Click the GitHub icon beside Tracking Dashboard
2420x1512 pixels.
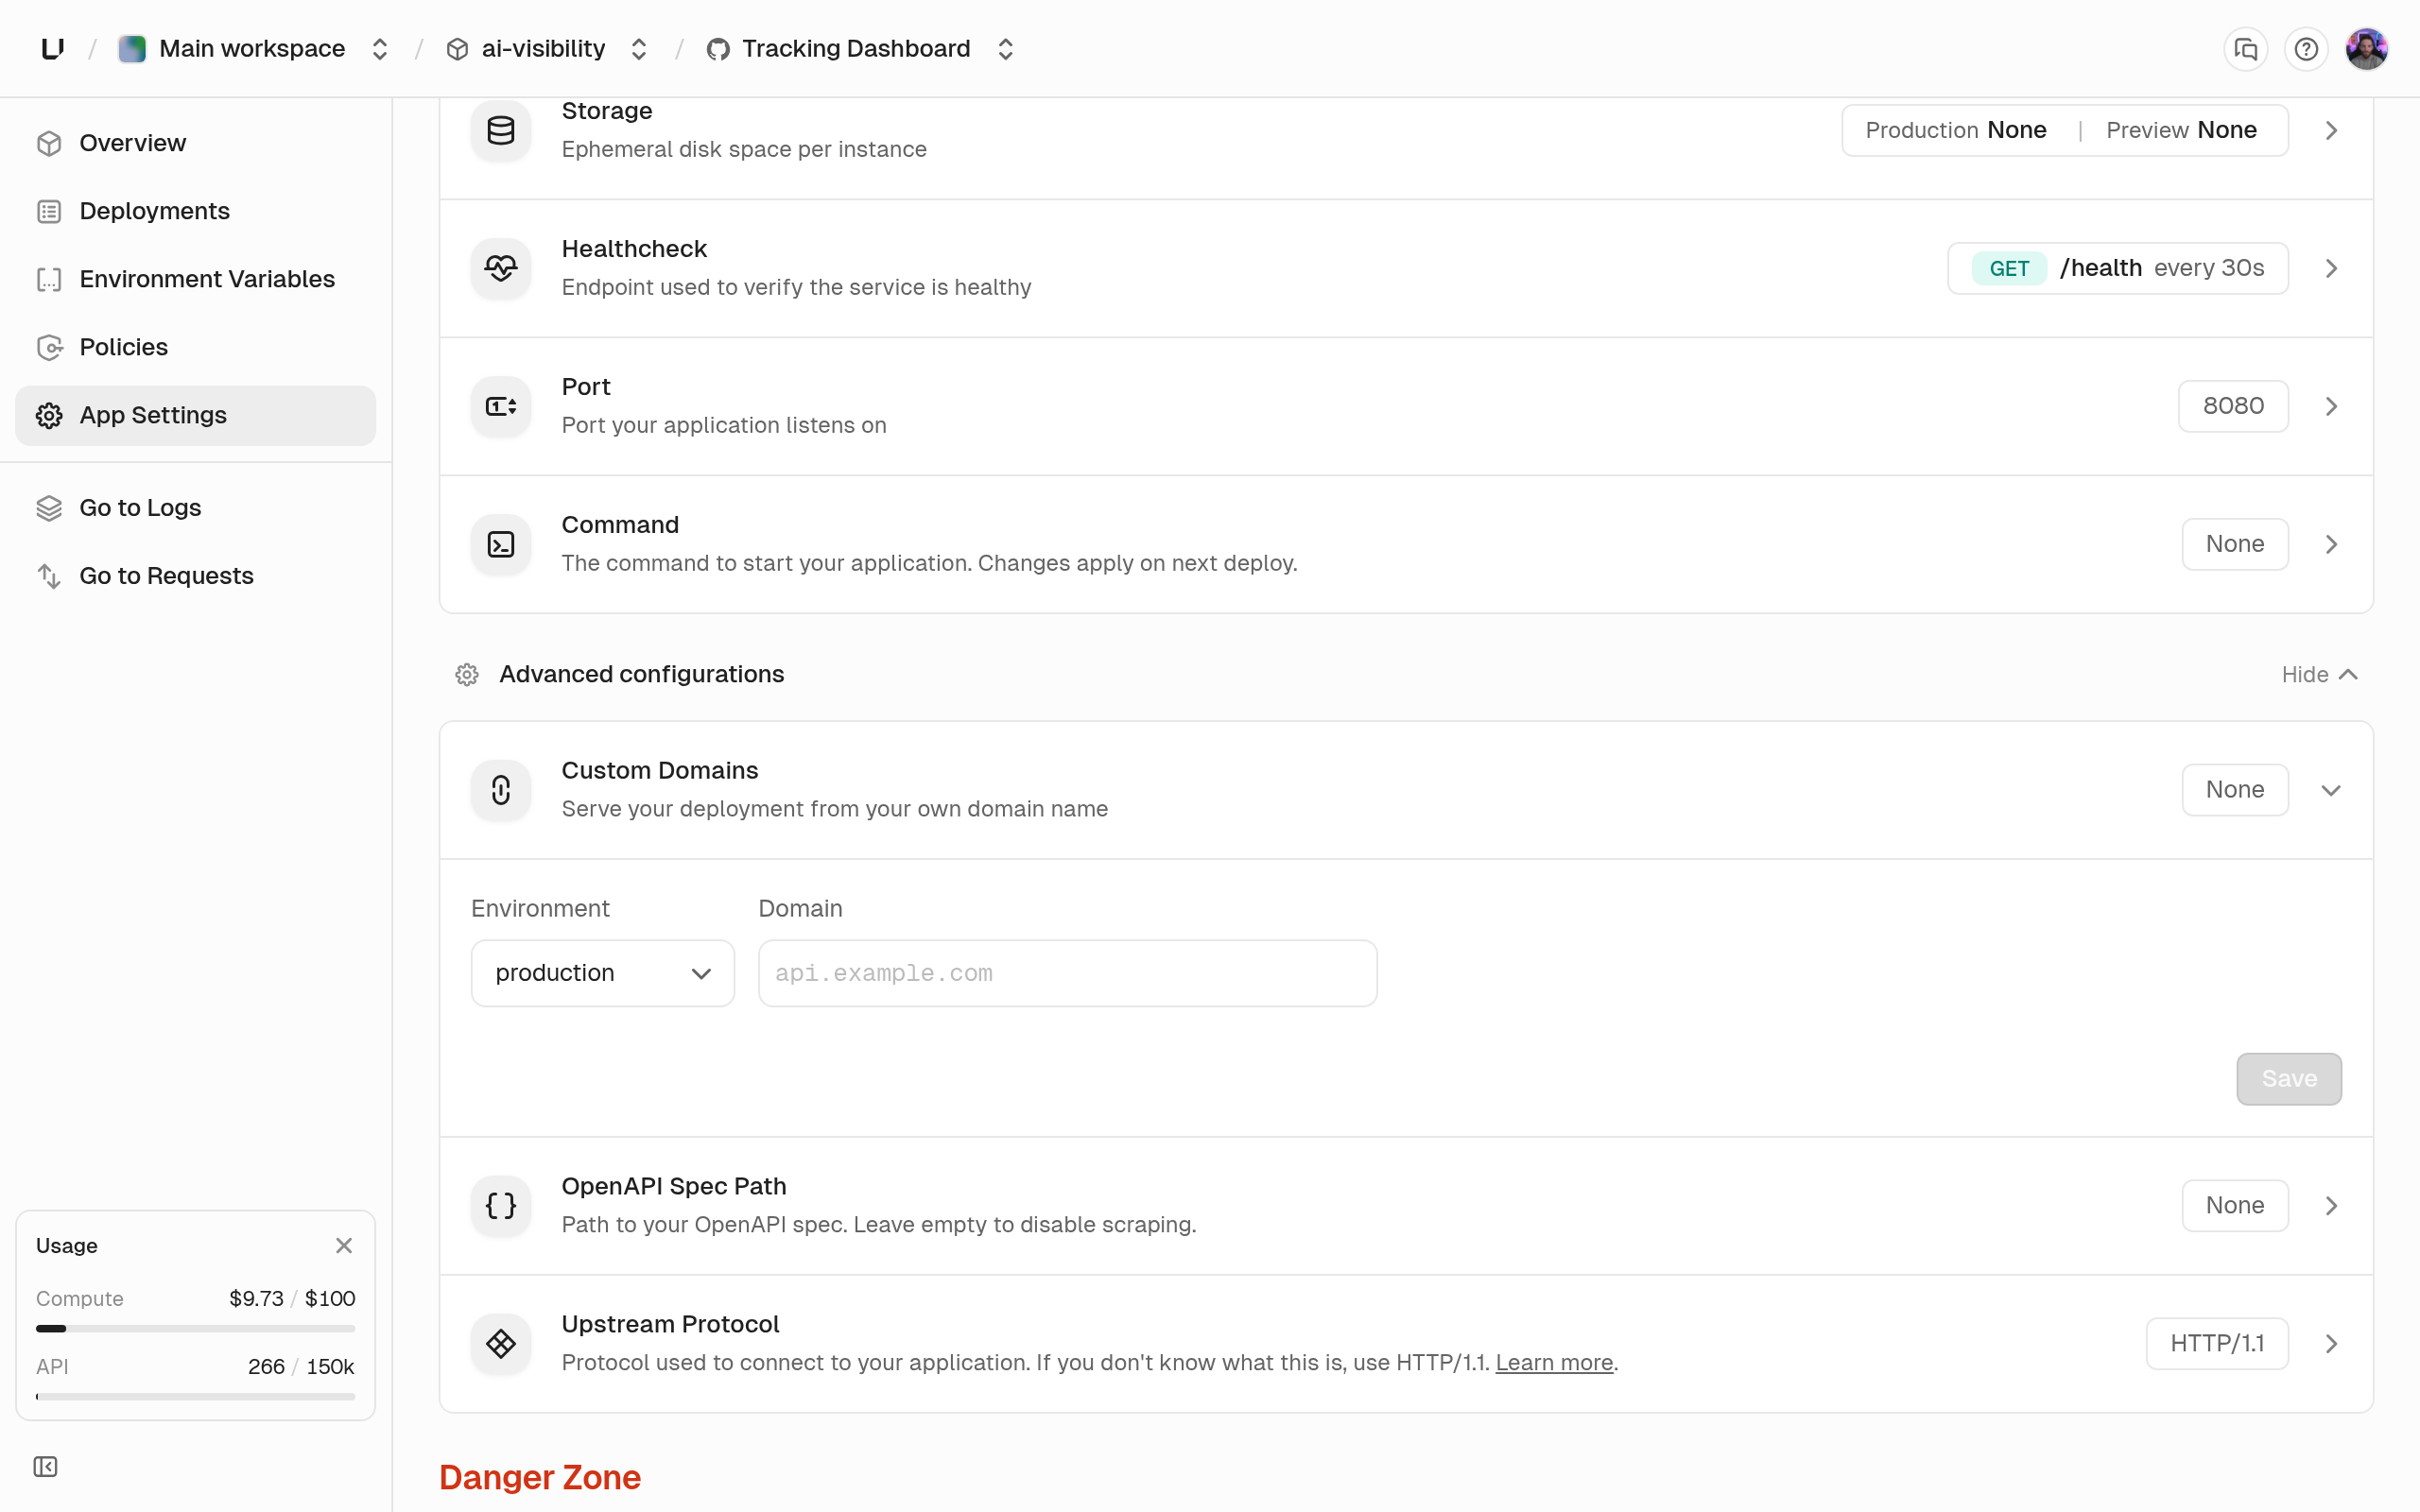click(x=717, y=49)
